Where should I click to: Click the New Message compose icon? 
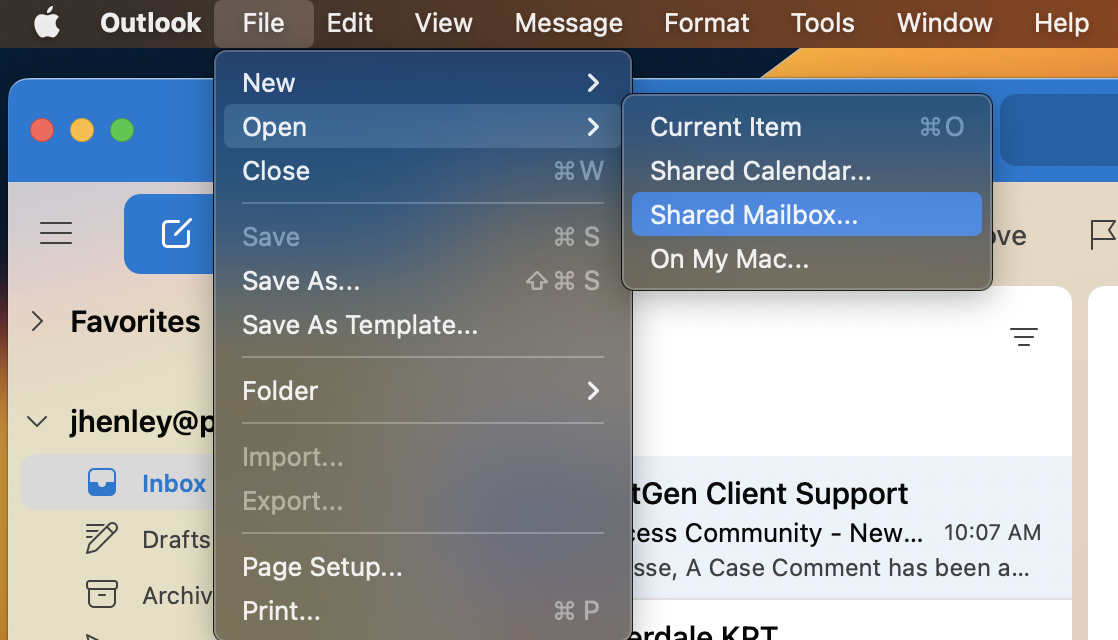(176, 233)
